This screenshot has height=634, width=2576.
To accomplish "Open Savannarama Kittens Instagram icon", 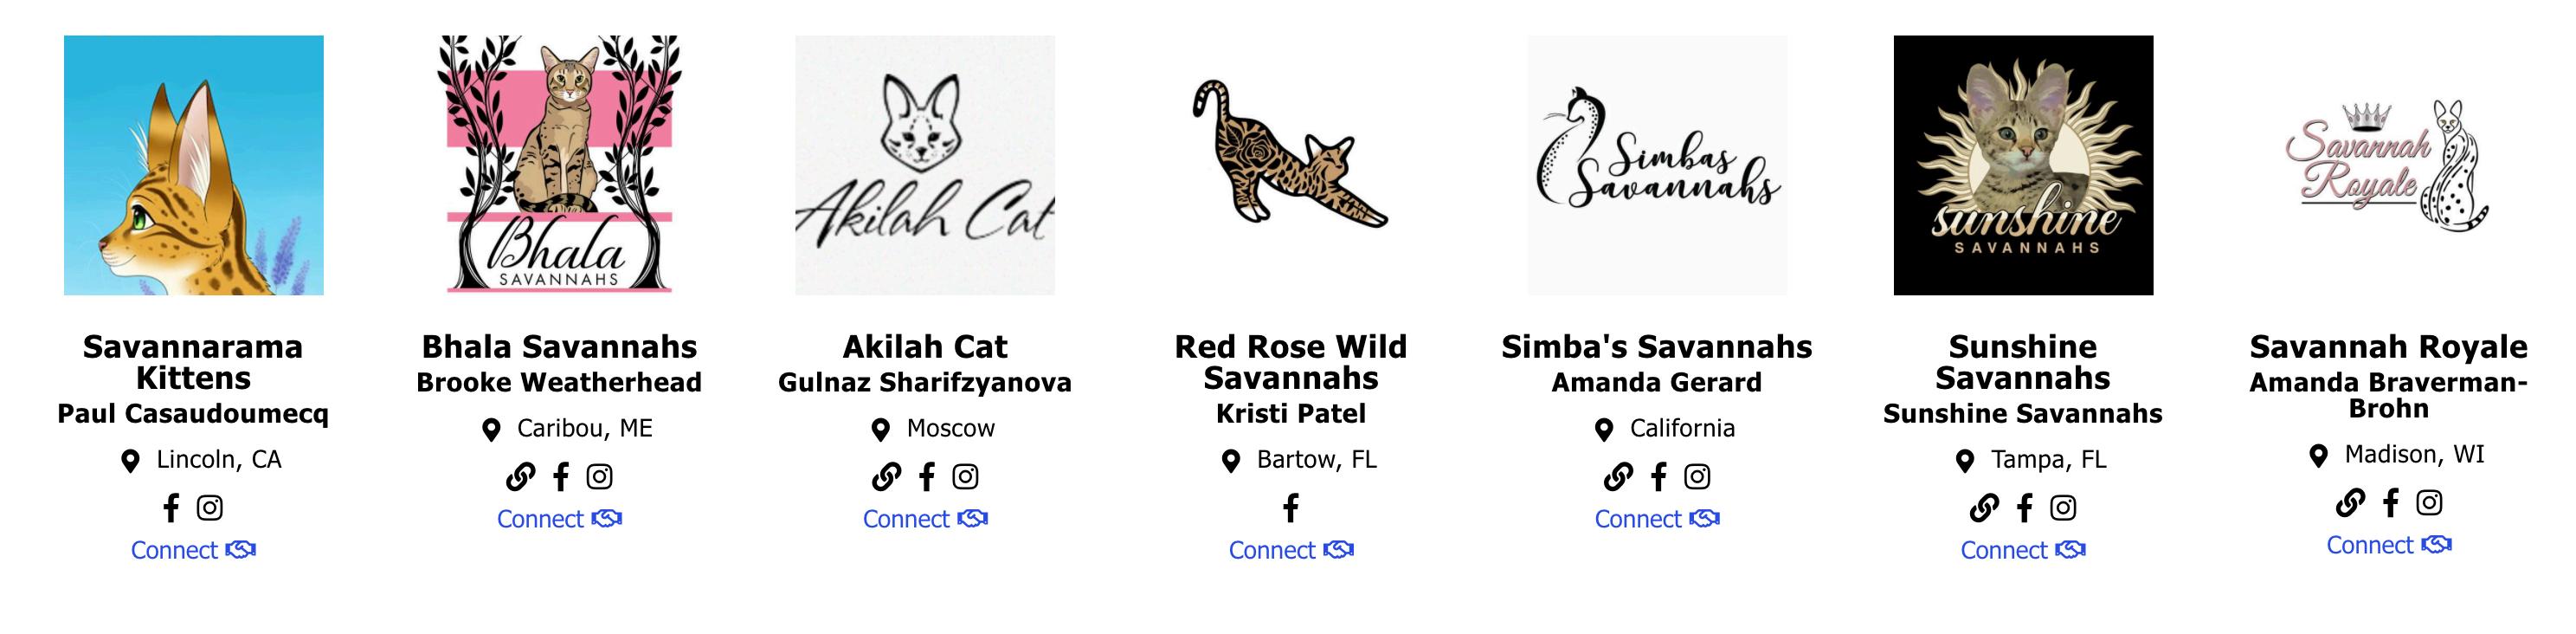I will [210, 508].
